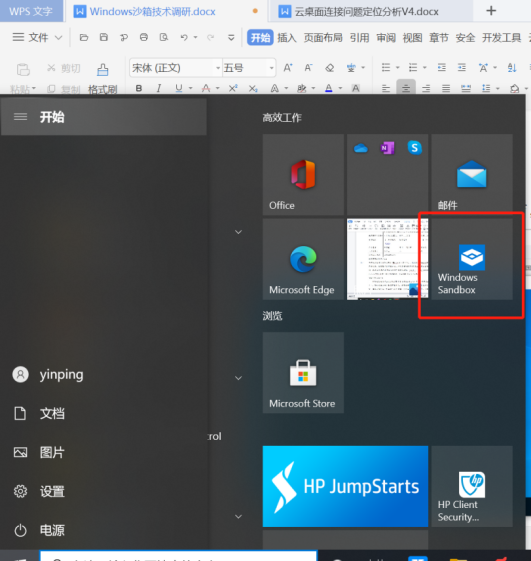Open the 文件 file menu

click(37, 37)
